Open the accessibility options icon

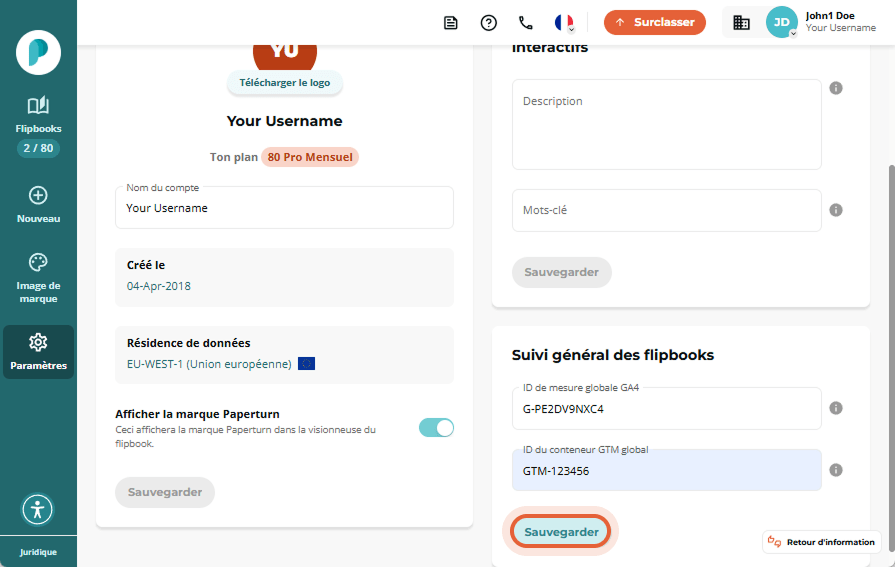[38, 509]
